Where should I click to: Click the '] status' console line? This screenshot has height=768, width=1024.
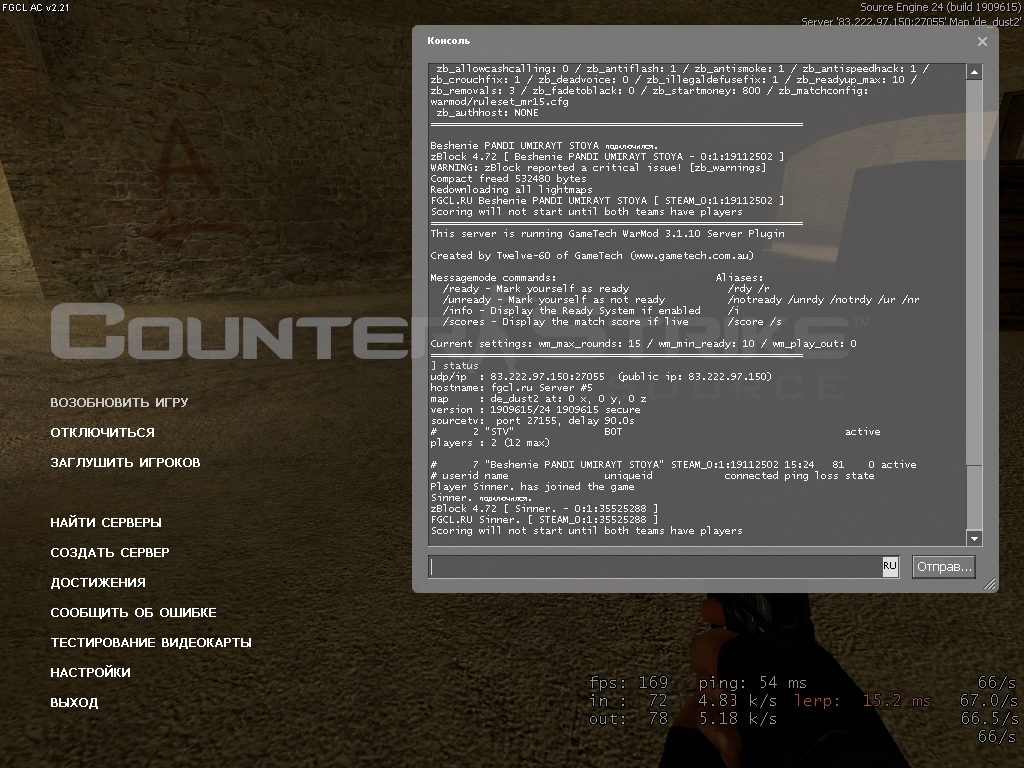coord(455,366)
